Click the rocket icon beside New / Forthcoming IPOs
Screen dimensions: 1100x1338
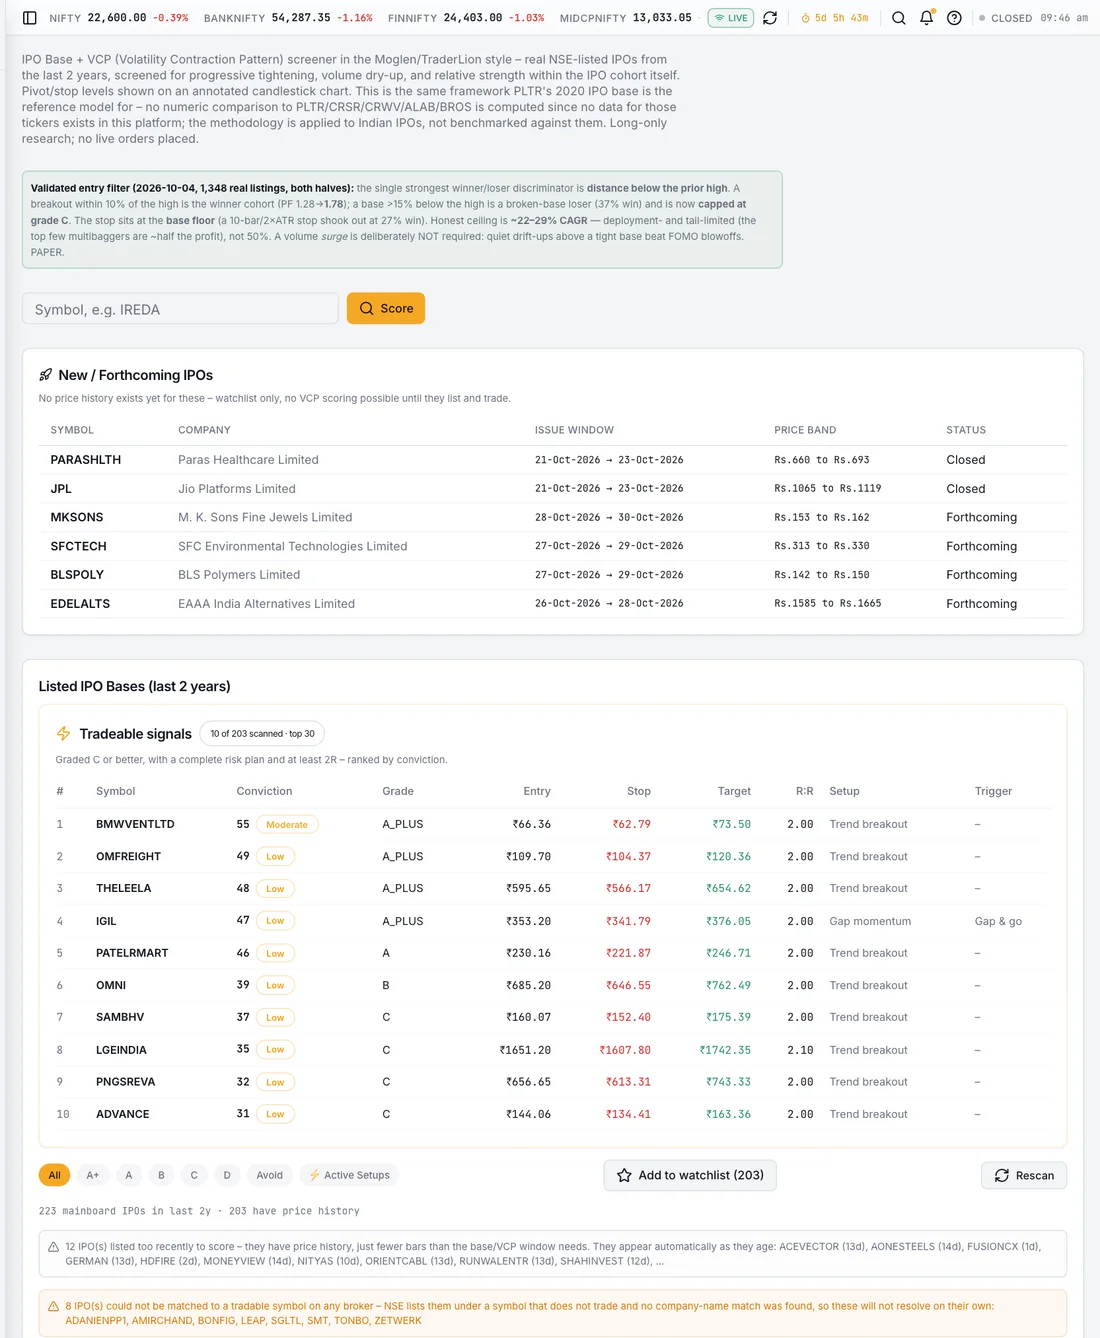45,375
